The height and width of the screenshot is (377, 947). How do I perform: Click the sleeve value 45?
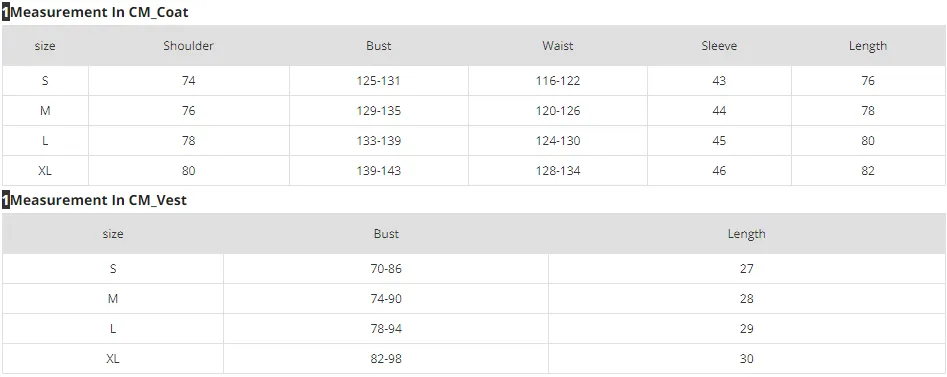[719, 141]
